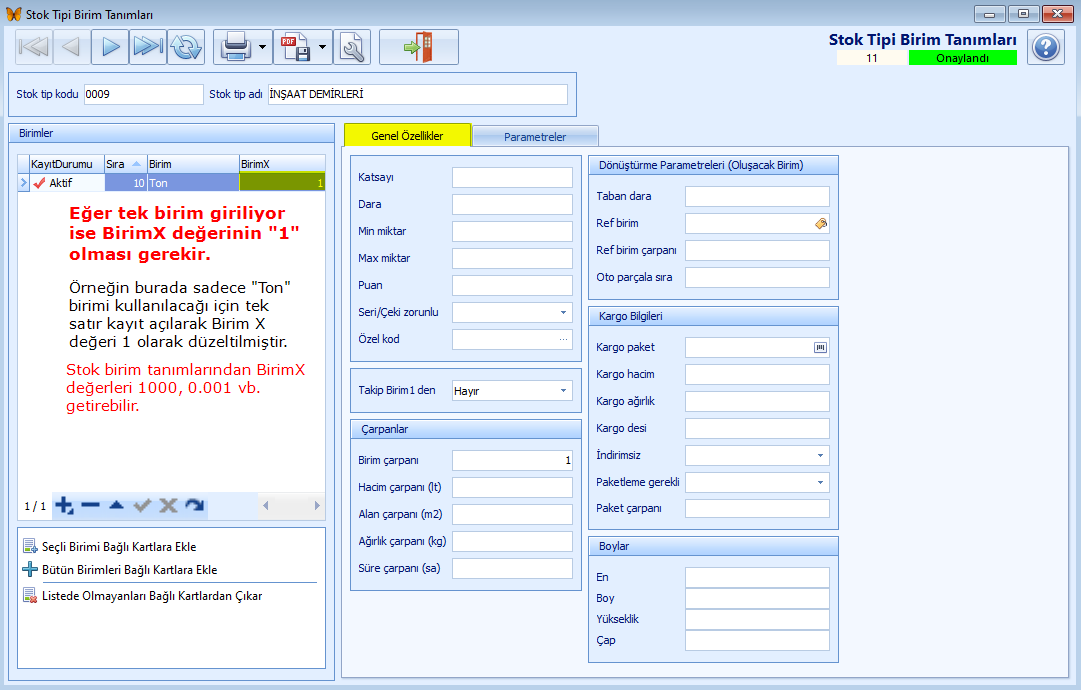Click the Max miktar field
This screenshot has width=1081, height=690.
(512, 258)
